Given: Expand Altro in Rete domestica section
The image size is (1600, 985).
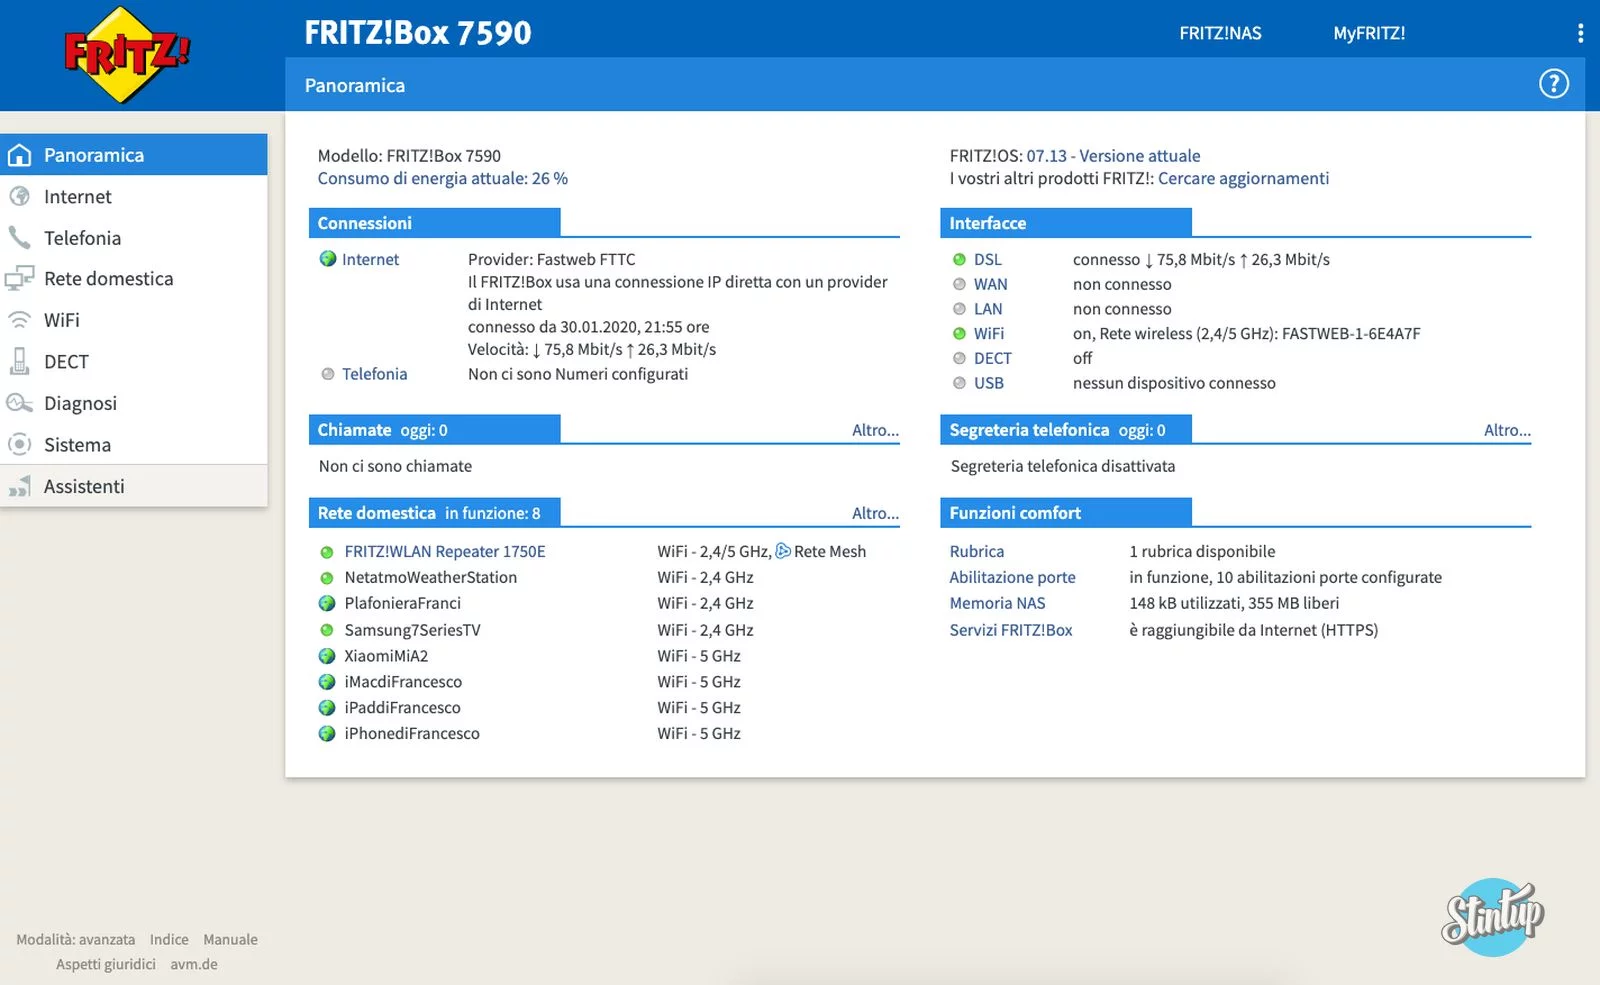Looking at the screenshot, I should [875, 513].
